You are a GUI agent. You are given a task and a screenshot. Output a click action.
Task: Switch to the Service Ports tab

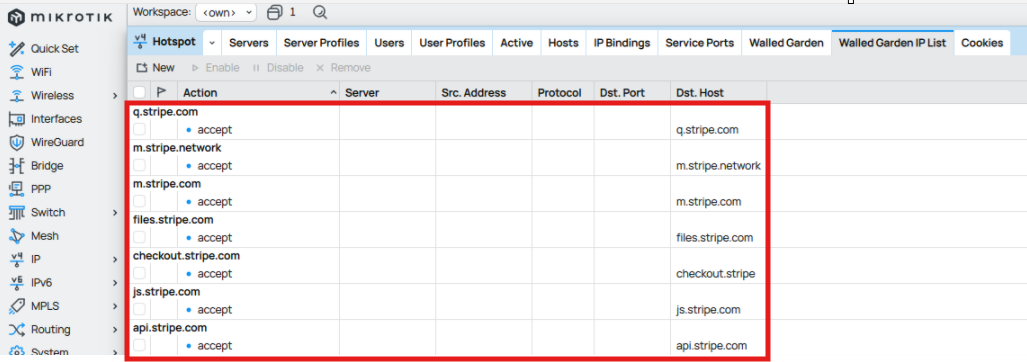click(700, 43)
